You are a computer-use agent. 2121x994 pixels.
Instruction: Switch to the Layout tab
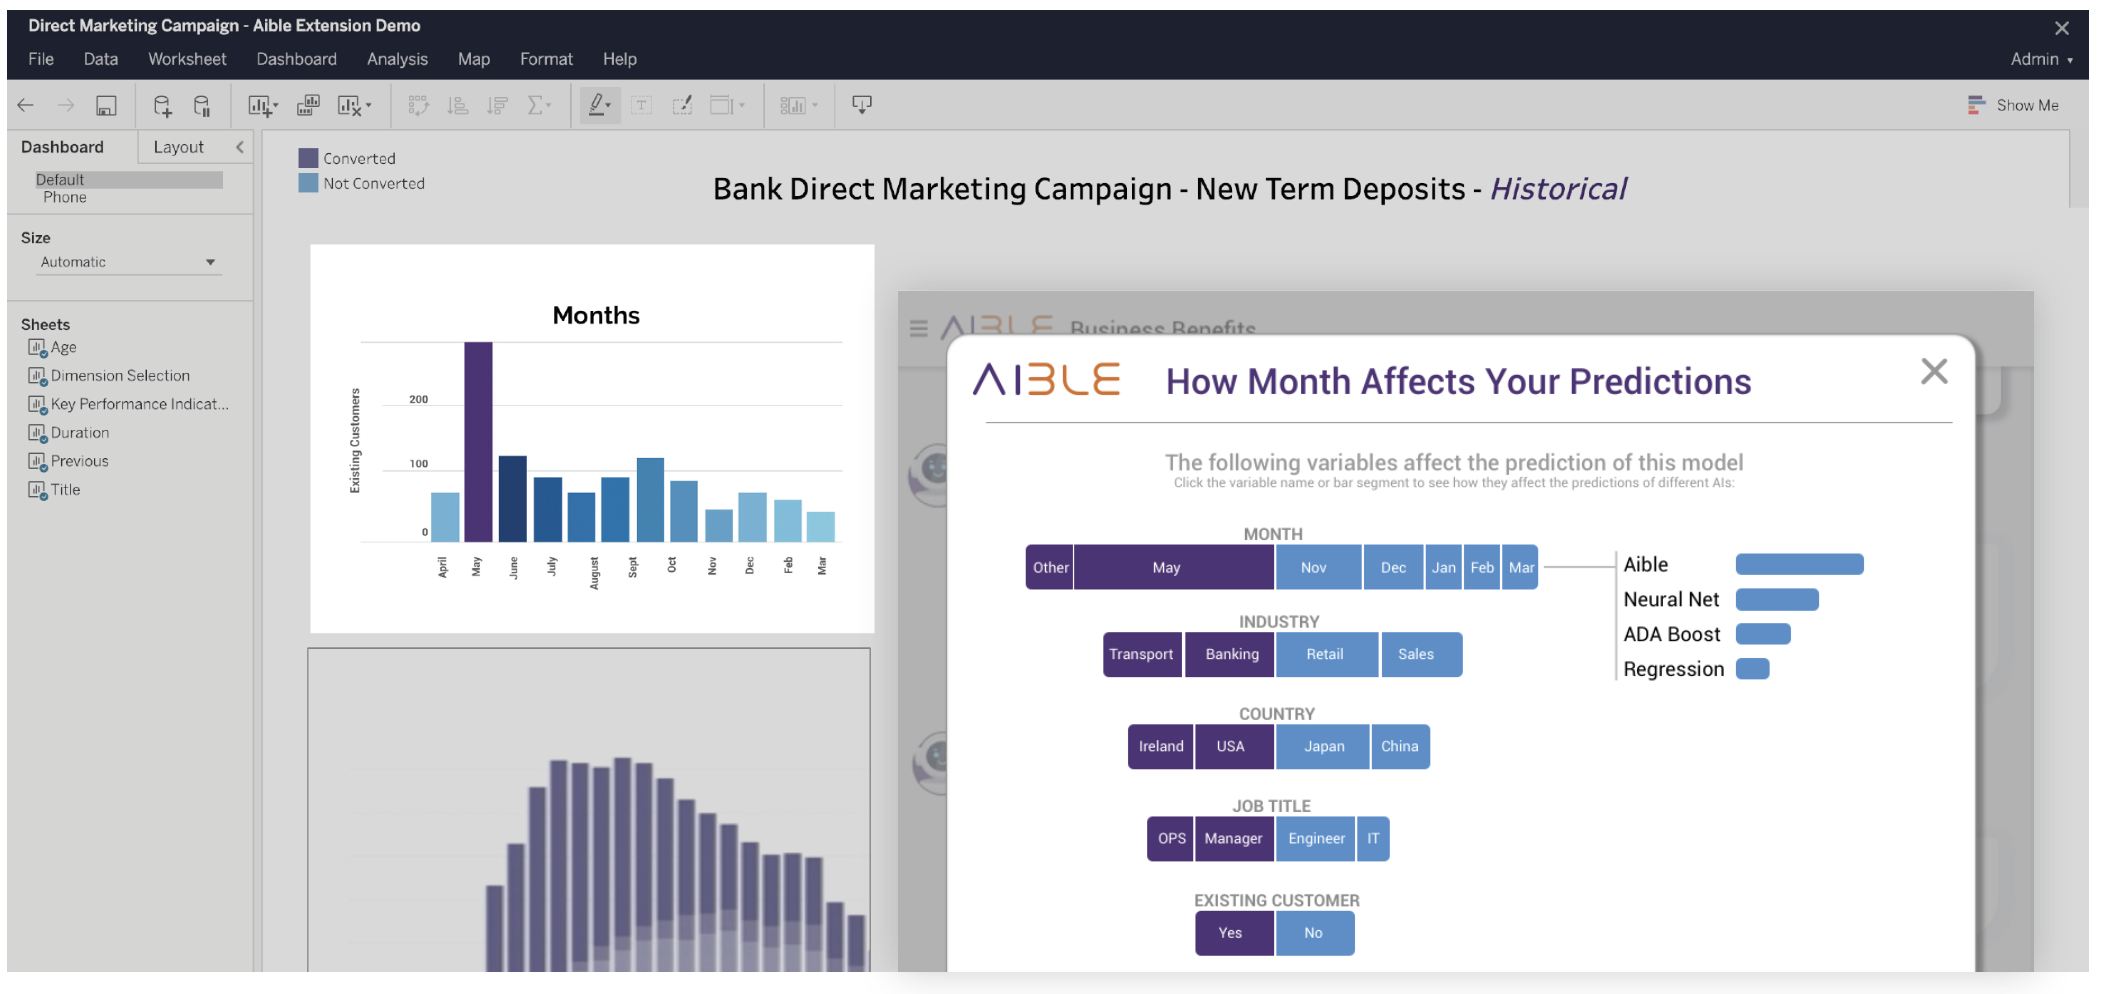179,147
